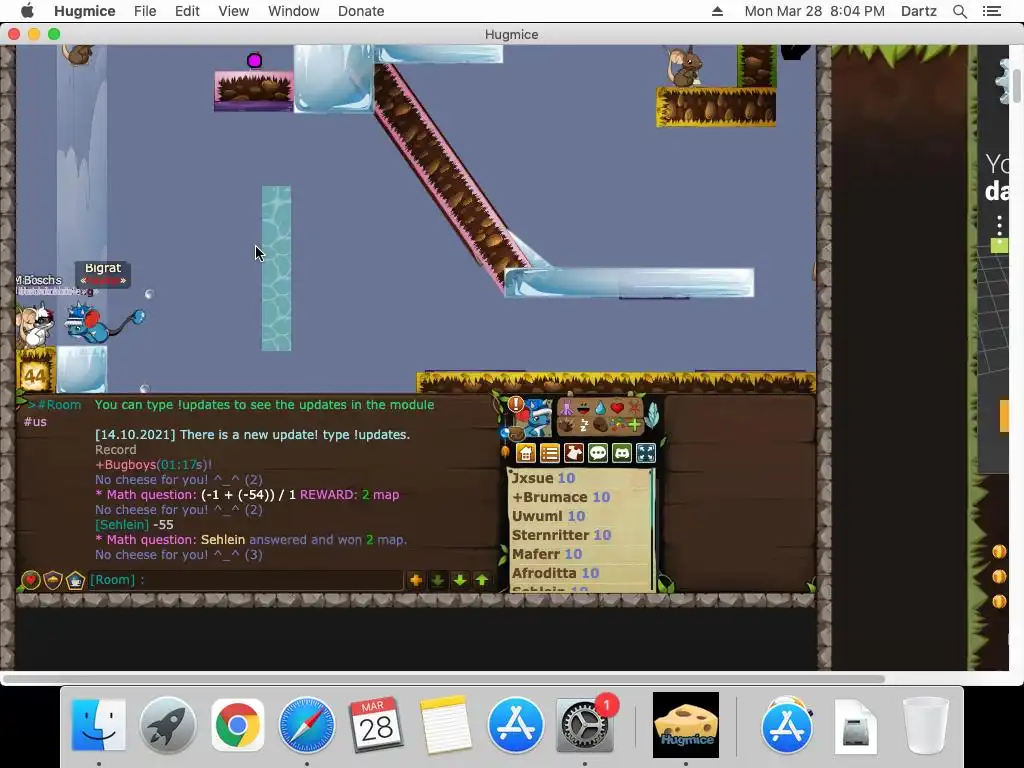The image size is (1024, 768).
Task: Open the File menu
Action: pos(145,11)
